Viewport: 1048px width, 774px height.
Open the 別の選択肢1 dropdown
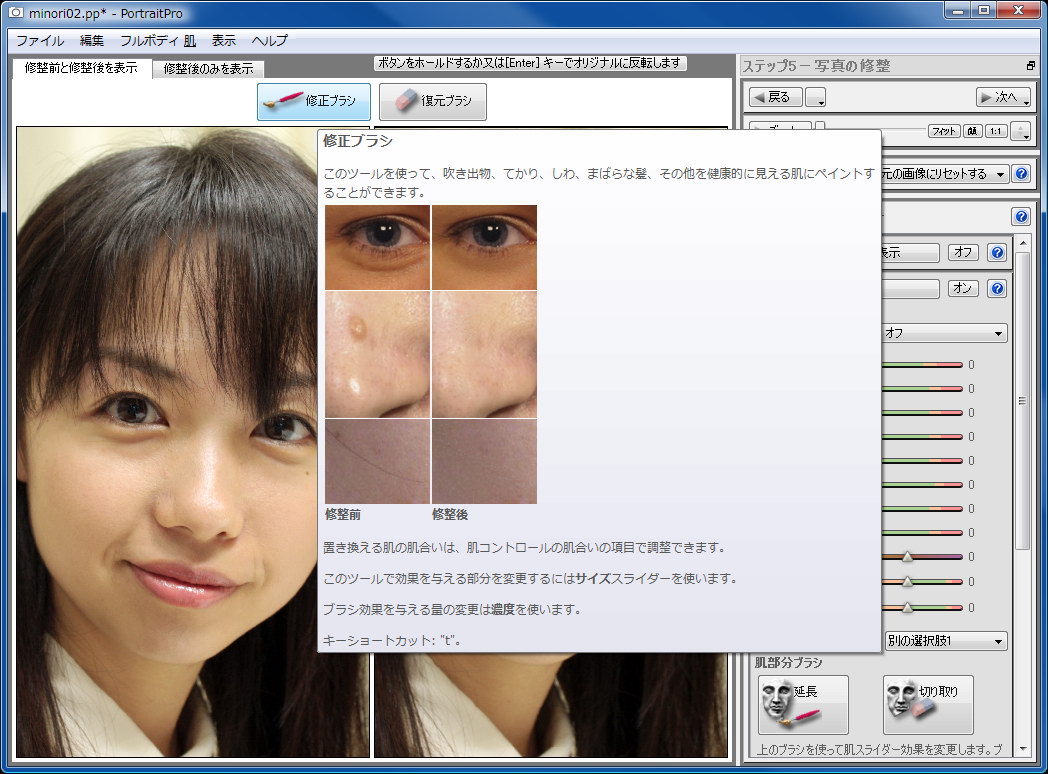pyautogui.click(x=946, y=641)
